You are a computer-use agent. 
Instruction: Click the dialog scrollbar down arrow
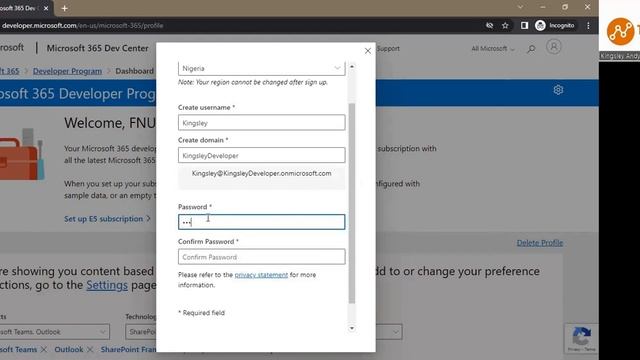[x=352, y=328]
